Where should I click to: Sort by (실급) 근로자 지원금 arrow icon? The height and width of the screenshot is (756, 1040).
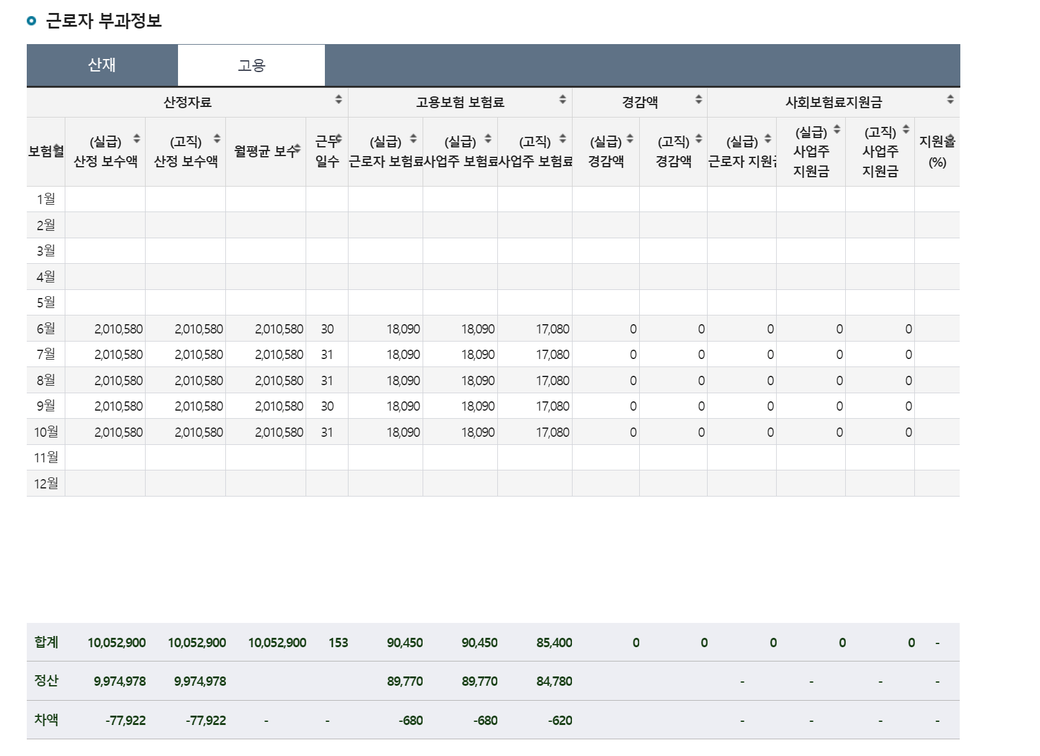tap(767, 139)
